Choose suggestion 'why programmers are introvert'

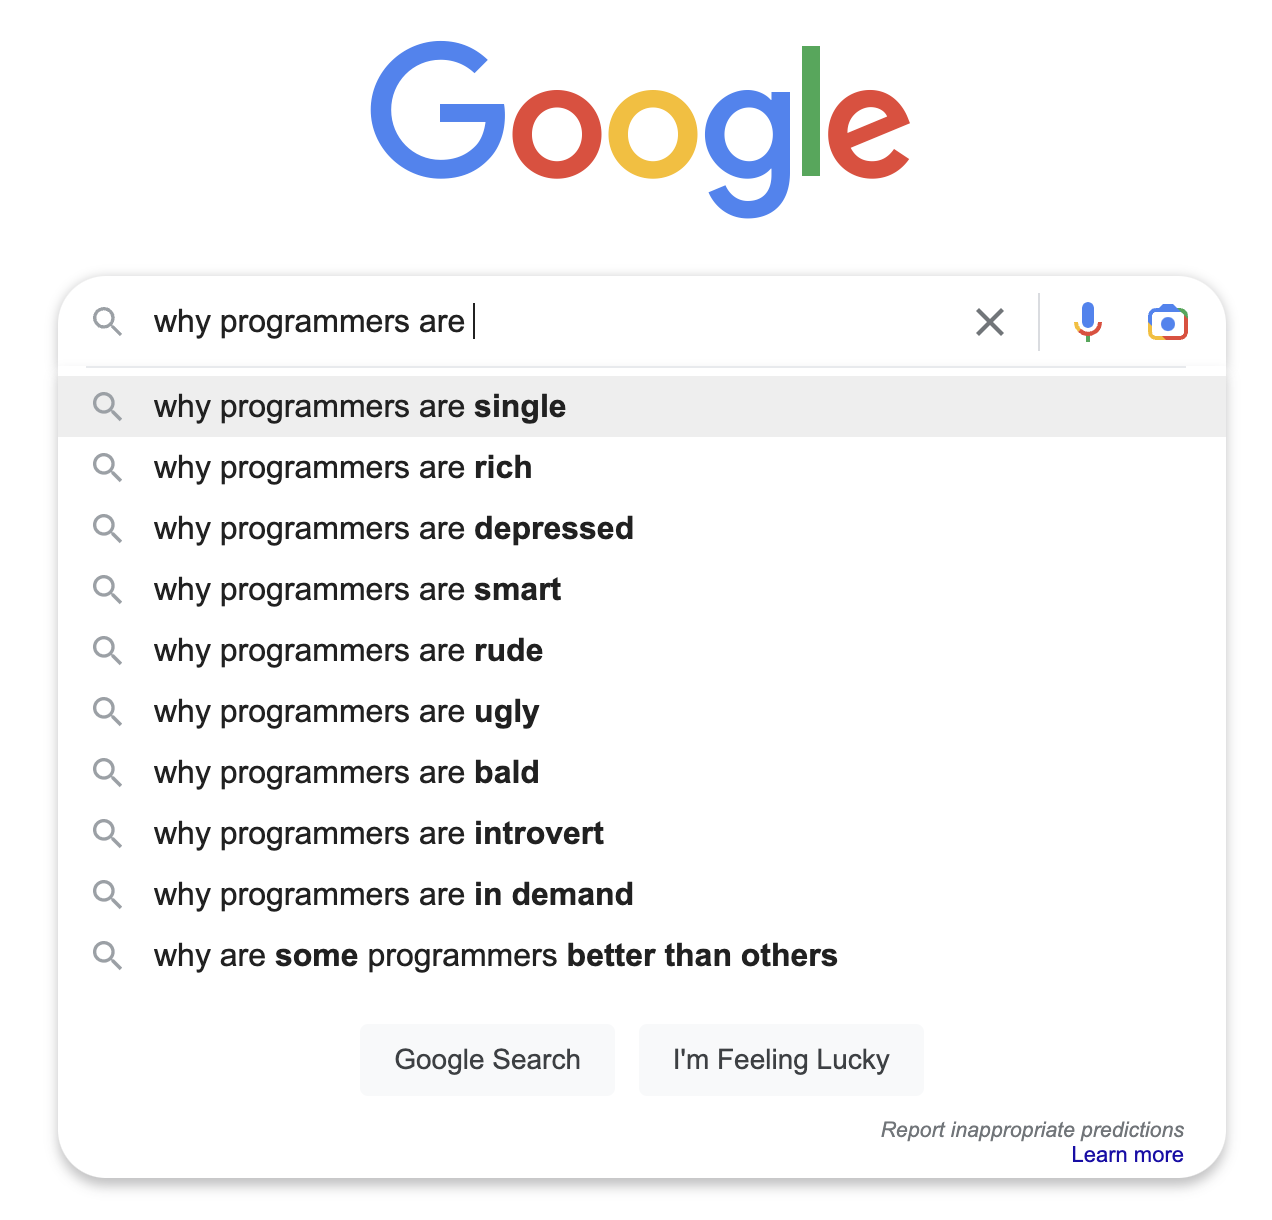(x=378, y=833)
